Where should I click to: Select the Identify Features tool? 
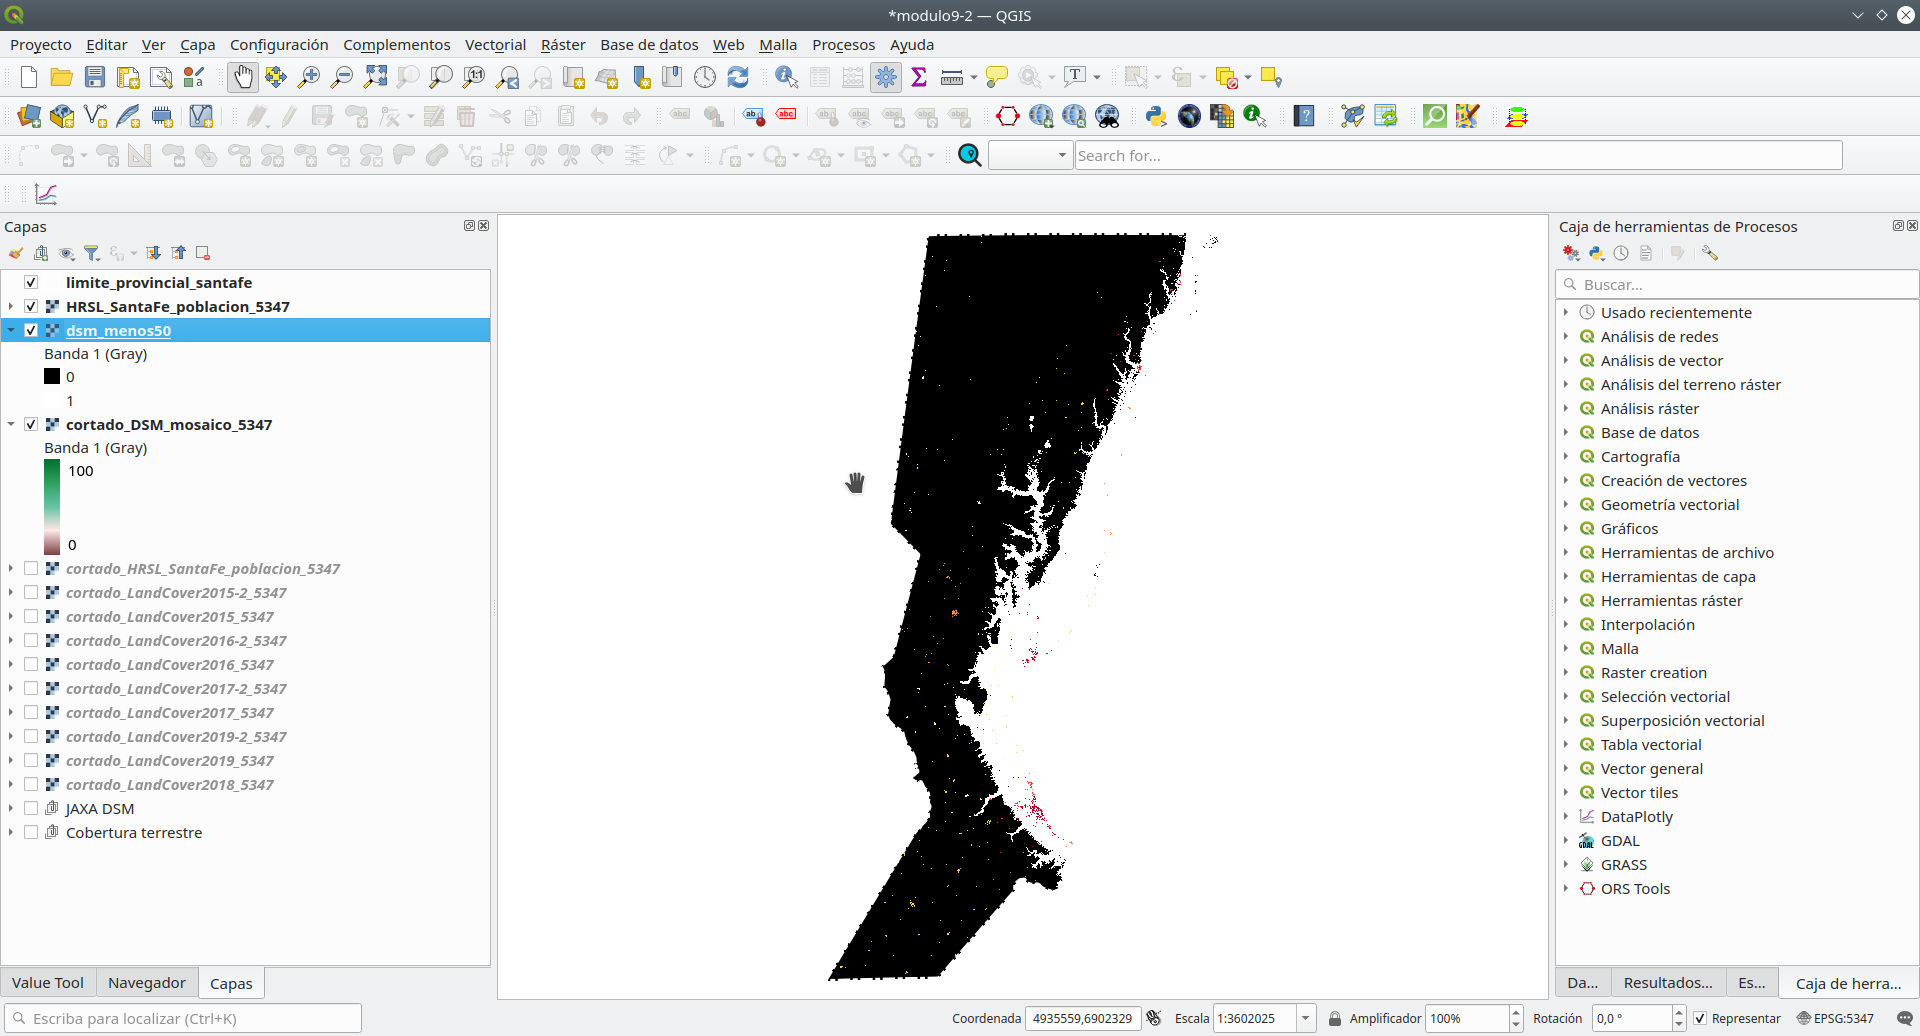pos(786,77)
